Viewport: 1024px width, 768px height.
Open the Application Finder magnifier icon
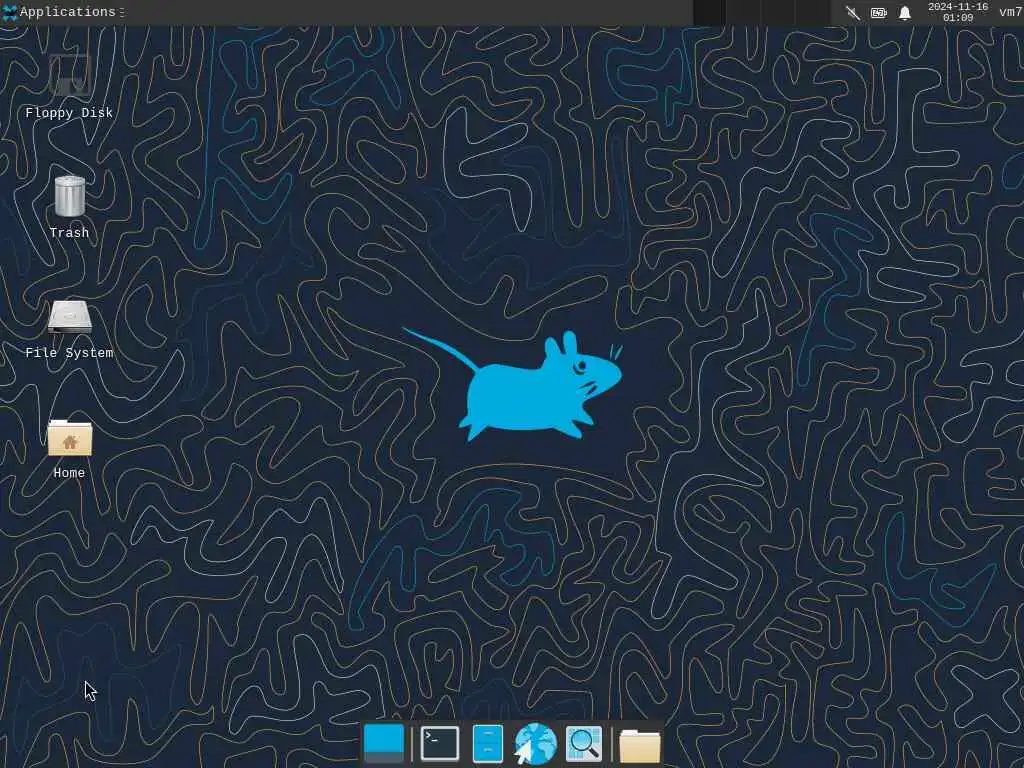[x=584, y=743]
